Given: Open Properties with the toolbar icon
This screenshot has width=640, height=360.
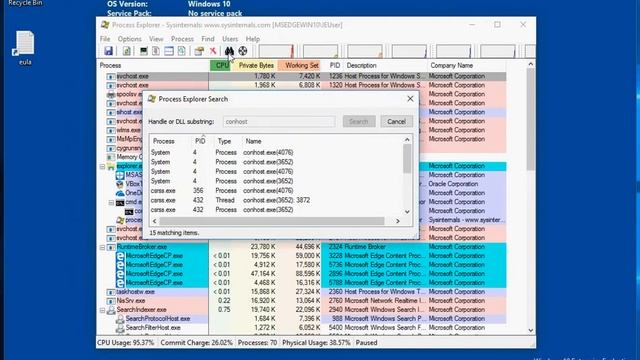Looking at the screenshot, I should click(199, 51).
